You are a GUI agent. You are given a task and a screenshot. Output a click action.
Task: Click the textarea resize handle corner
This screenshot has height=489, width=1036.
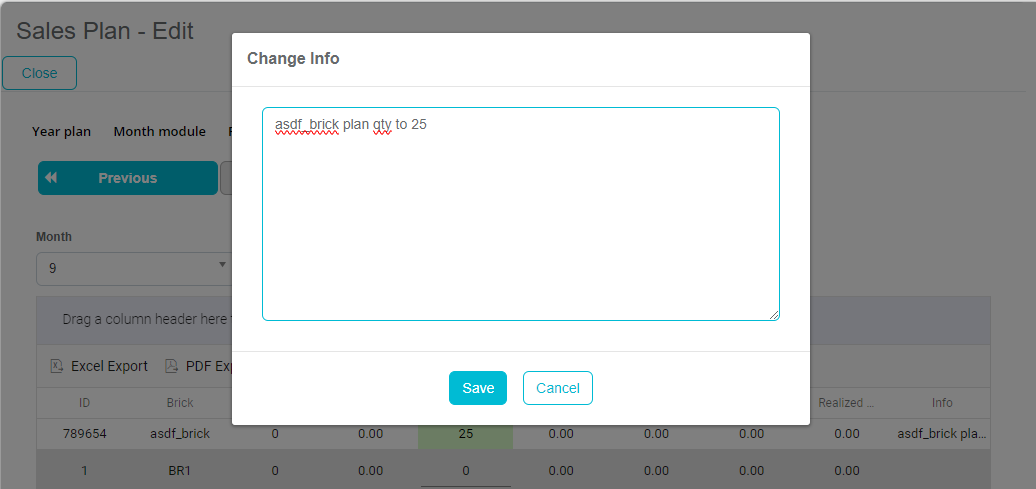(x=773, y=314)
